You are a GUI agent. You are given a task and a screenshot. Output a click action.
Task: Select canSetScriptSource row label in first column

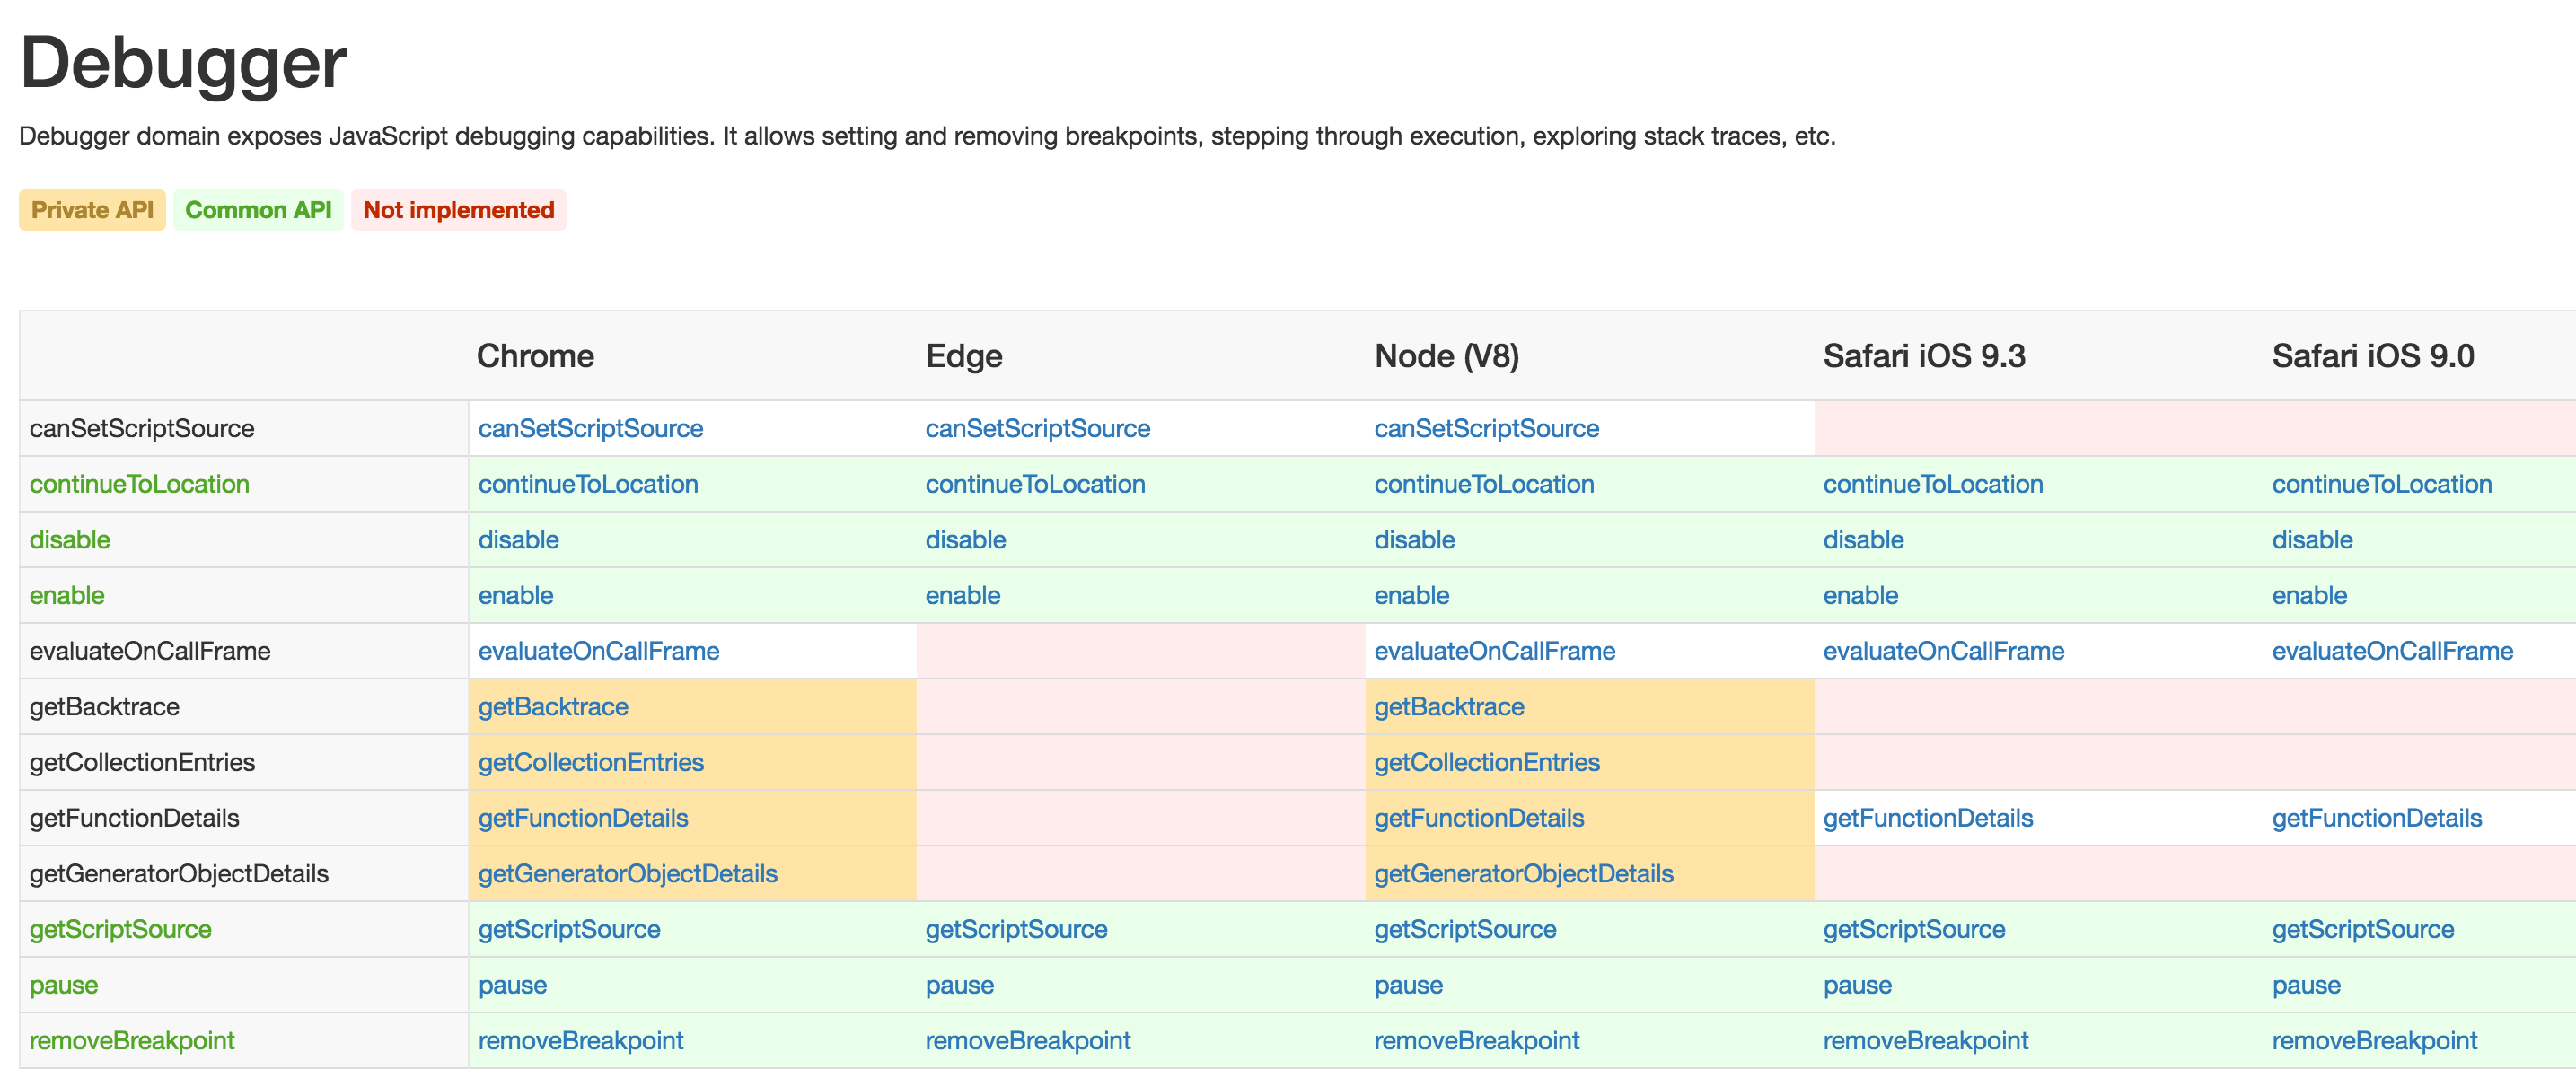click(x=142, y=429)
